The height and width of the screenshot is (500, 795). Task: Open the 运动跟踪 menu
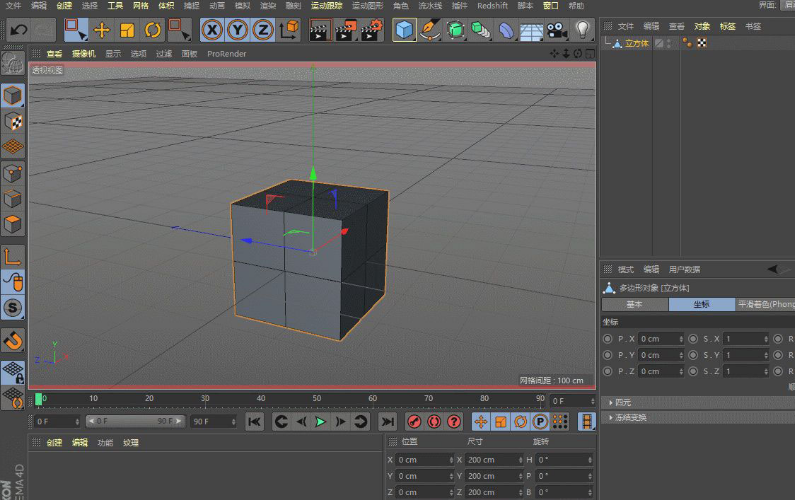coord(325,6)
